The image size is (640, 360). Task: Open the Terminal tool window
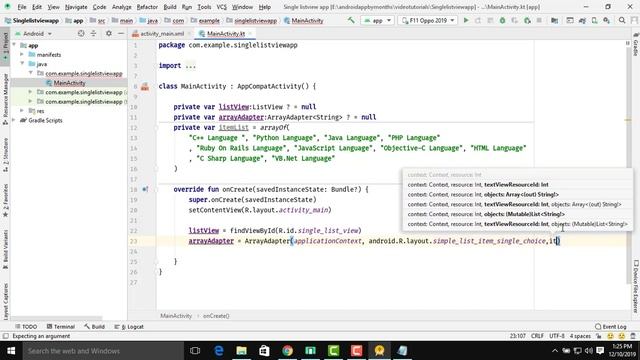tap(61, 327)
